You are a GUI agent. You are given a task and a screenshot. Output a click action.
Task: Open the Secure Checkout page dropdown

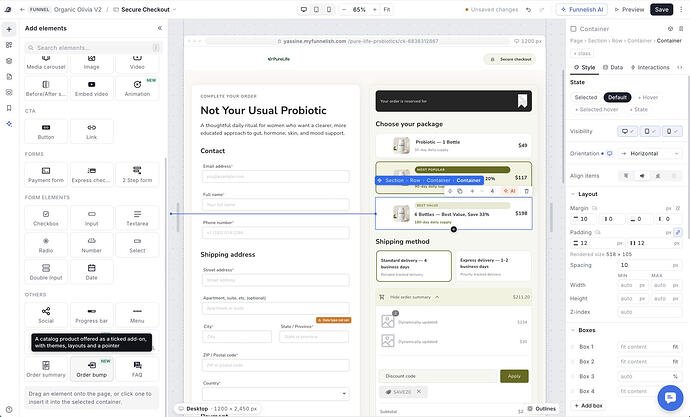pyautogui.click(x=144, y=9)
